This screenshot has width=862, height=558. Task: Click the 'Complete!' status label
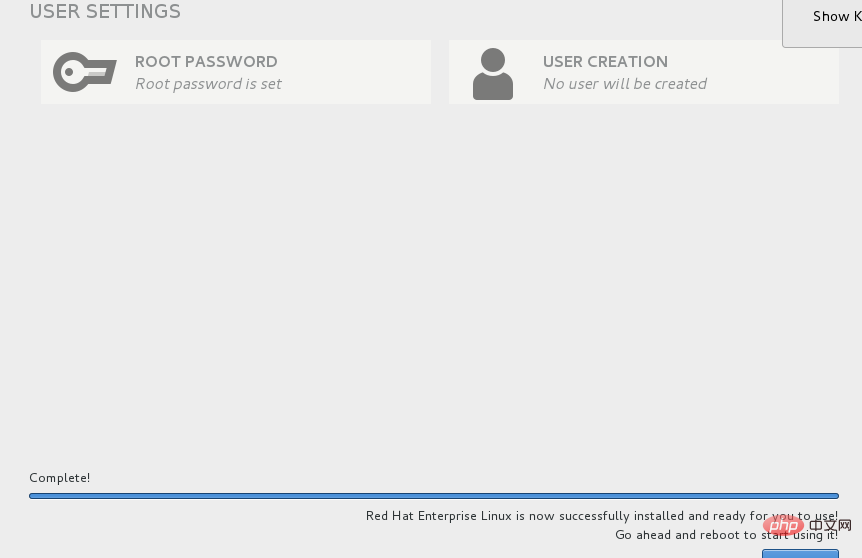59,478
